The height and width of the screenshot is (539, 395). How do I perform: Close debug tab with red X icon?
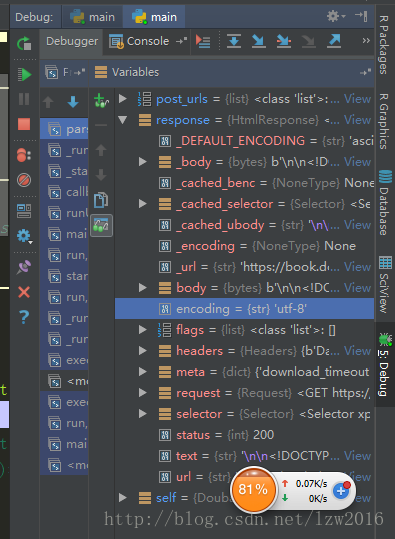[x=24, y=292]
